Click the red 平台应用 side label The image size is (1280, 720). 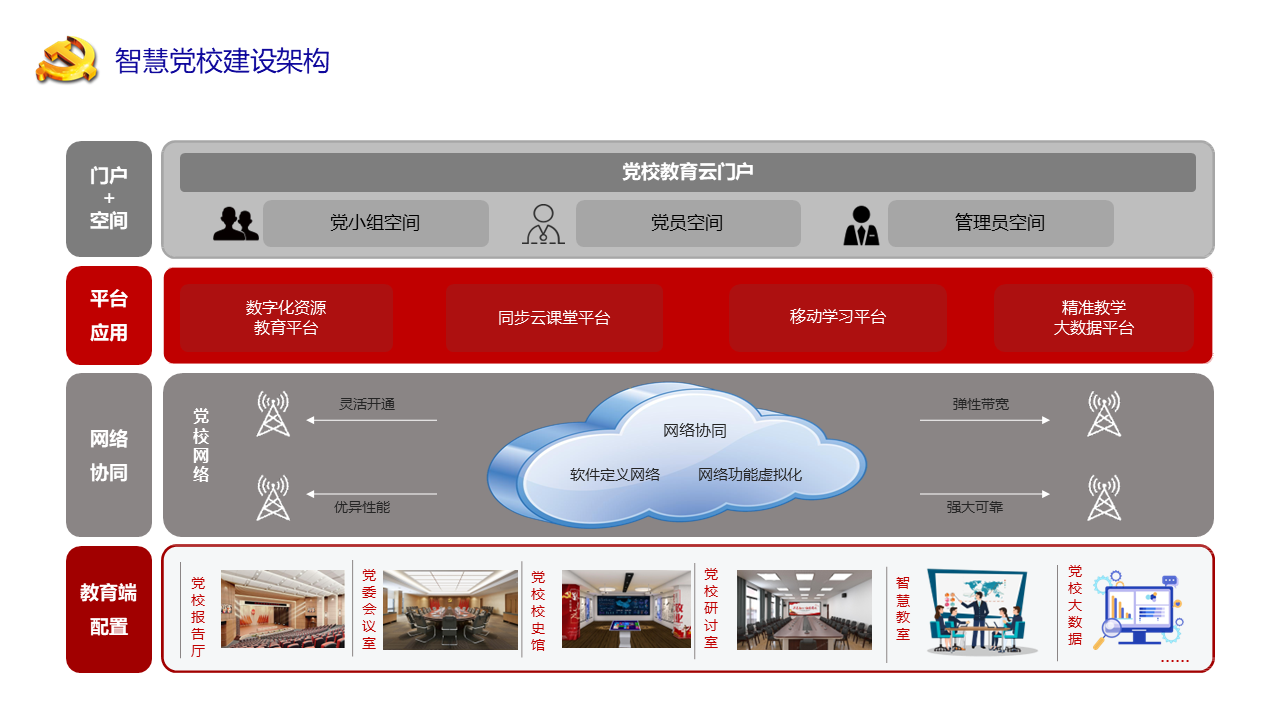[109, 315]
